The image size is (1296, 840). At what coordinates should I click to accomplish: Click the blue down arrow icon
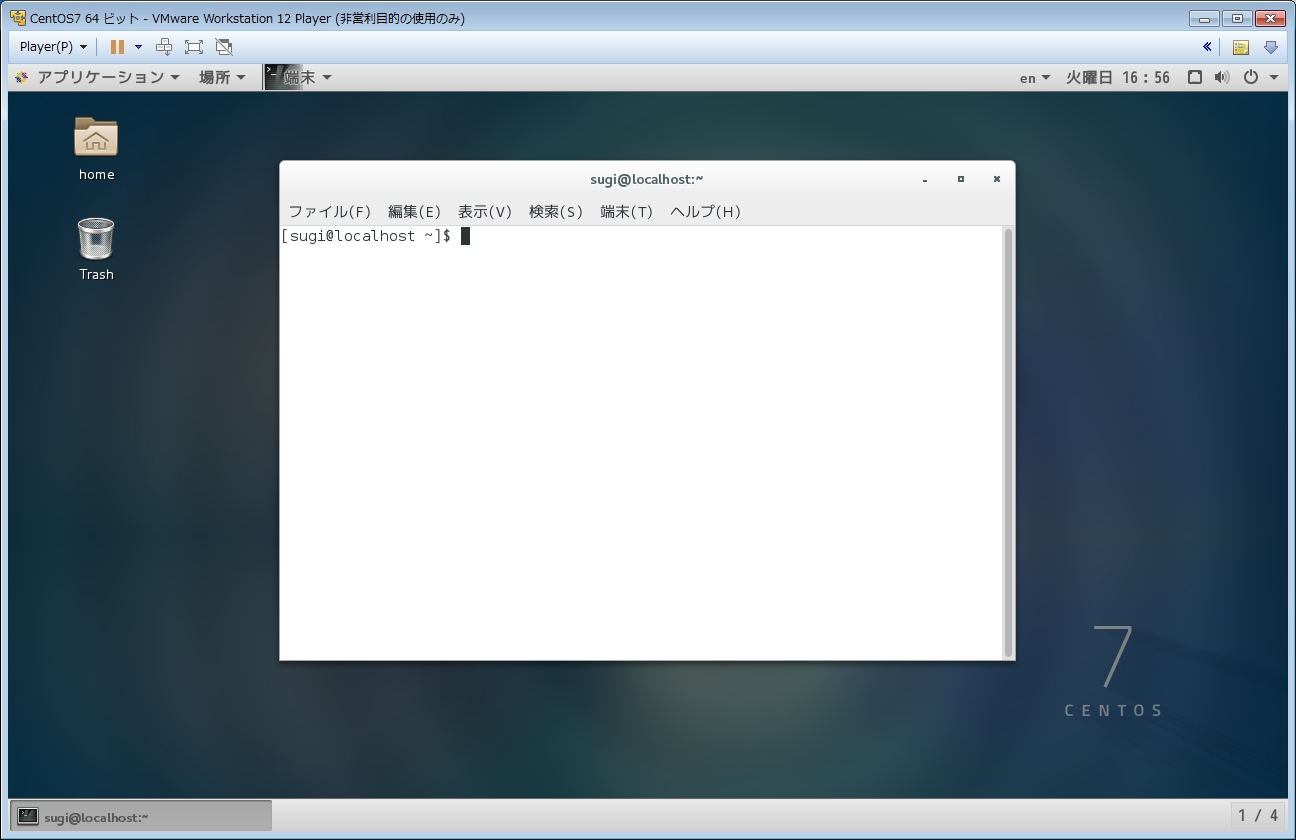coord(1270,47)
